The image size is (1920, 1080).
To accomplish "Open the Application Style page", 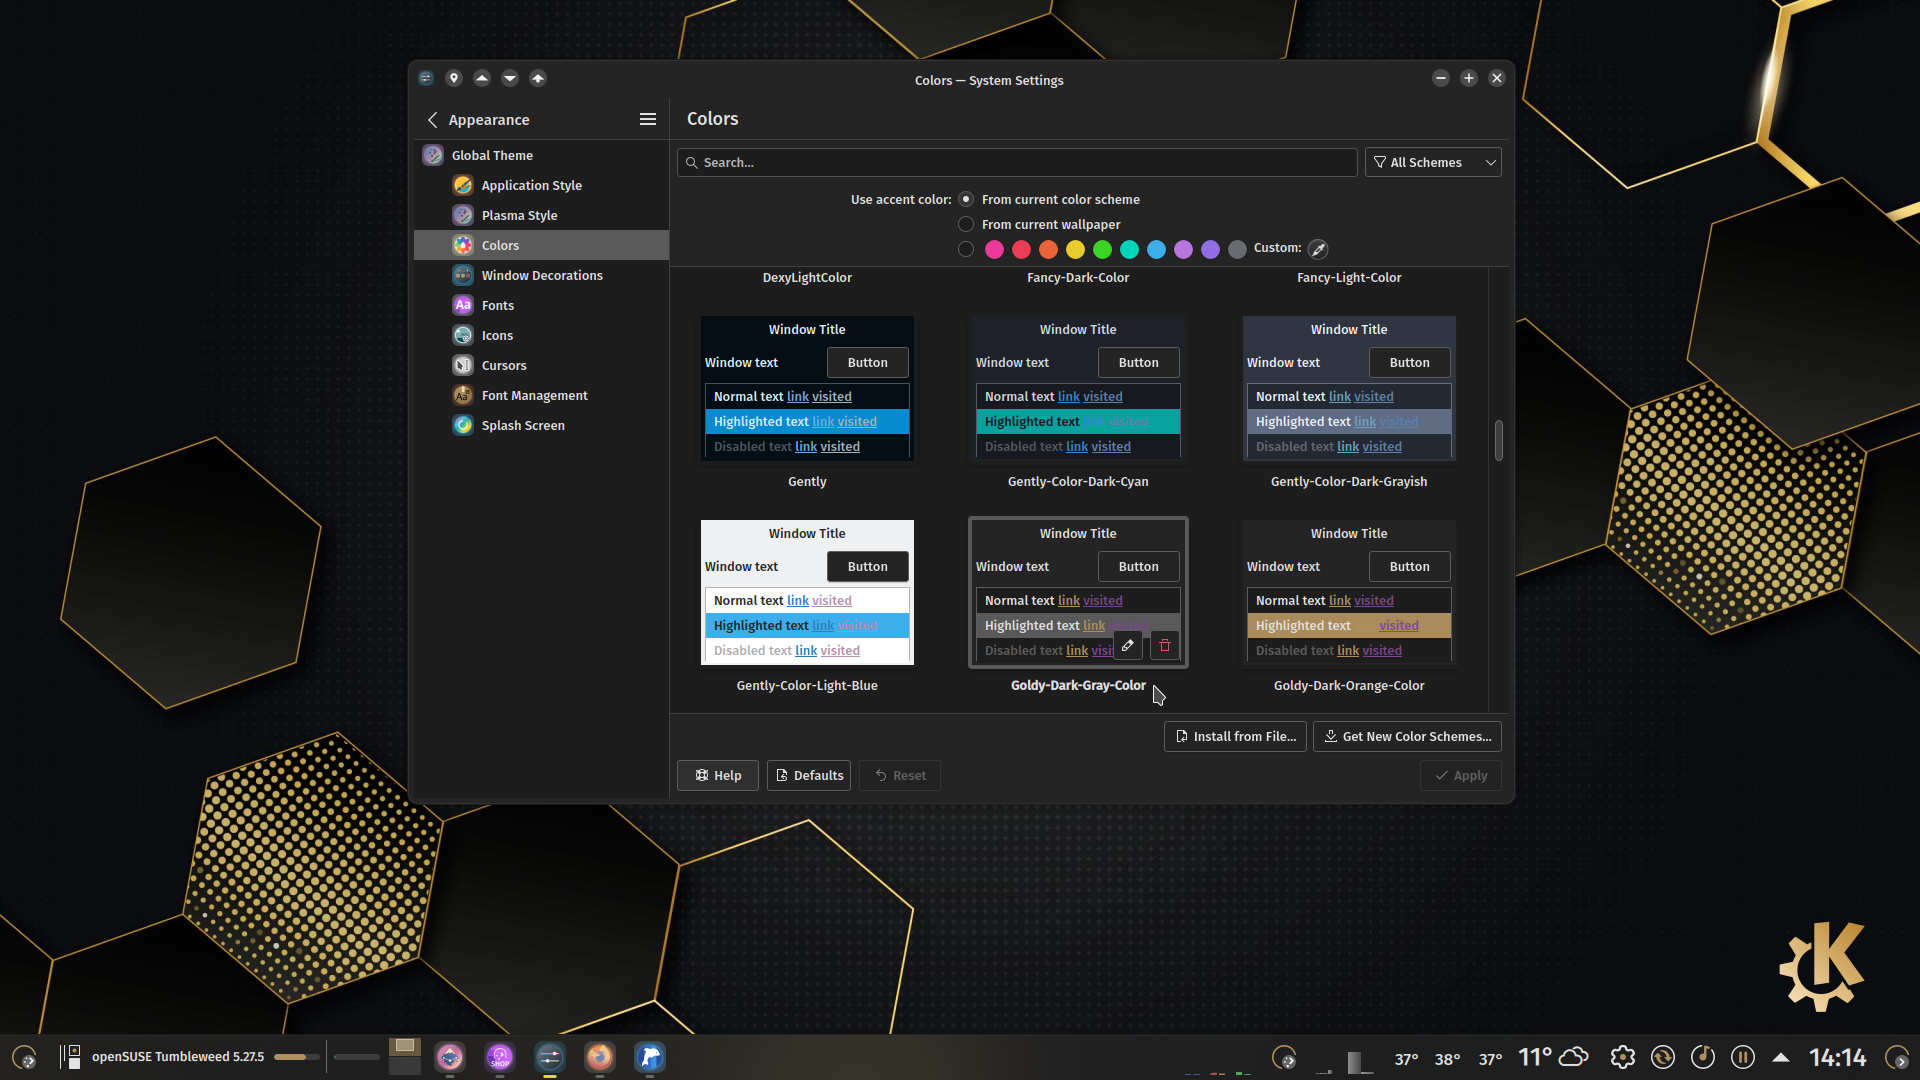I will 541,185.
